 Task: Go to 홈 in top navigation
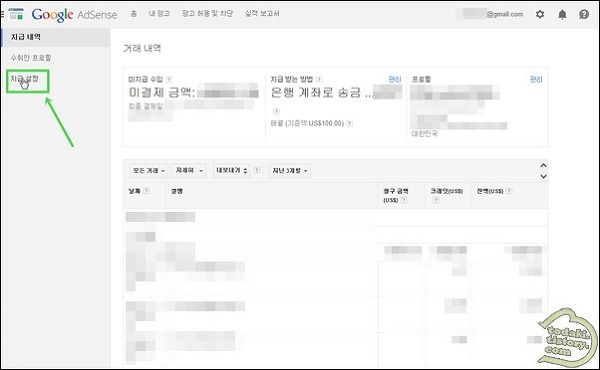(x=134, y=14)
